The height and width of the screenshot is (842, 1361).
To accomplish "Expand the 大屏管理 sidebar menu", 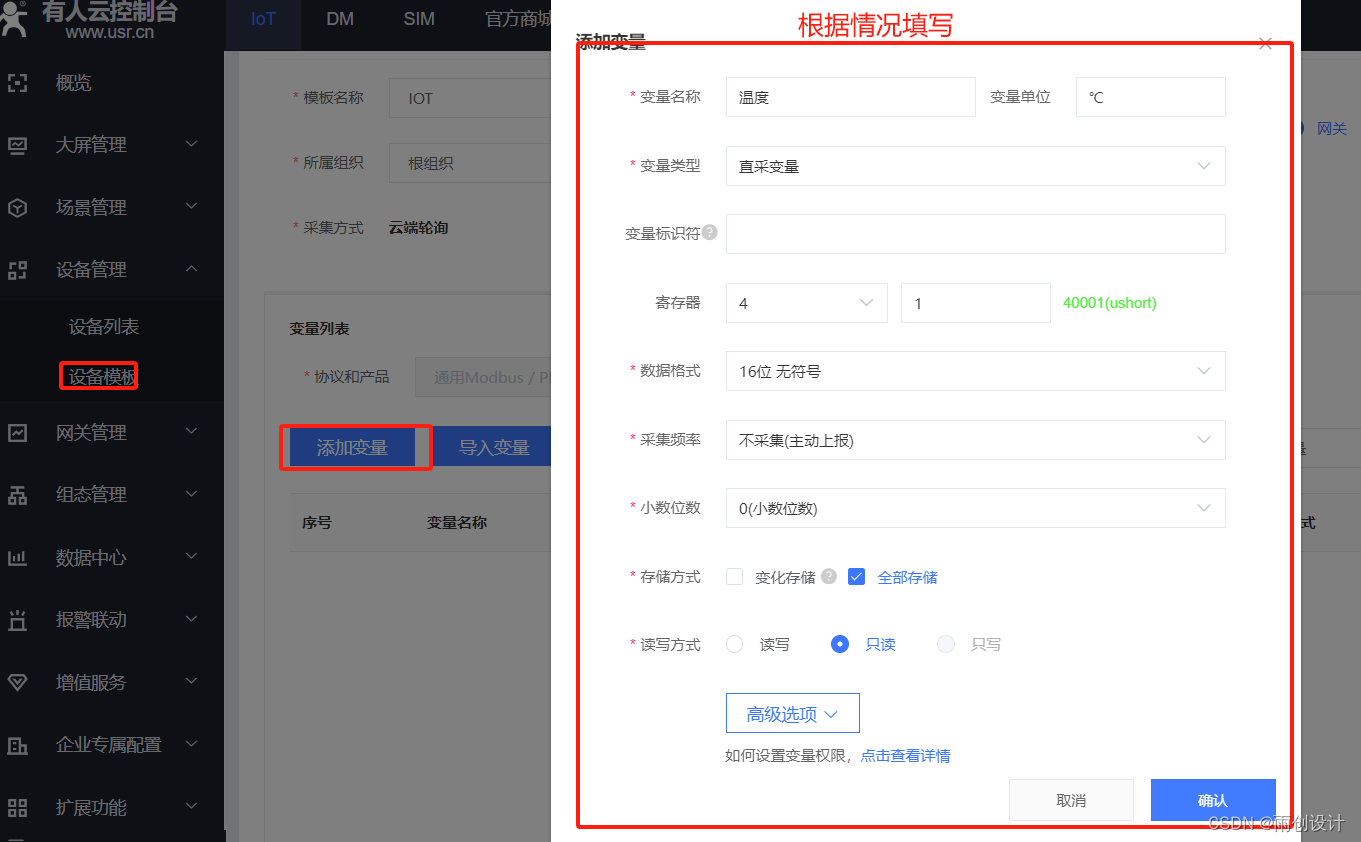I will click(x=192, y=145).
